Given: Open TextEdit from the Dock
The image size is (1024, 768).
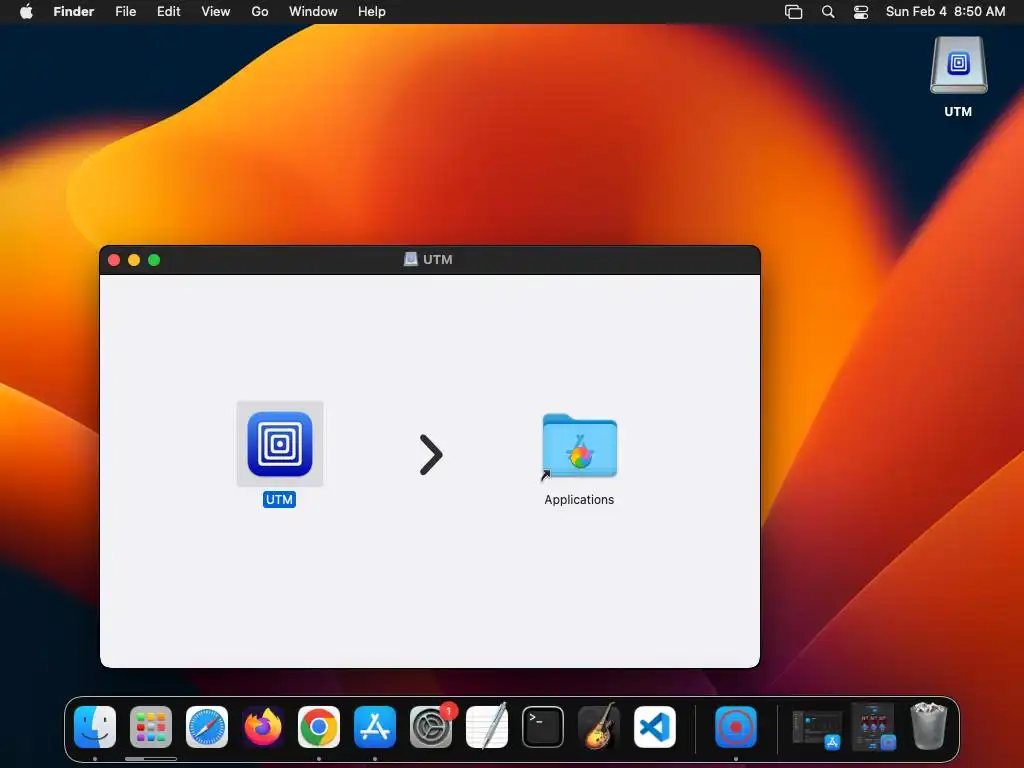Looking at the screenshot, I should (x=487, y=727).
